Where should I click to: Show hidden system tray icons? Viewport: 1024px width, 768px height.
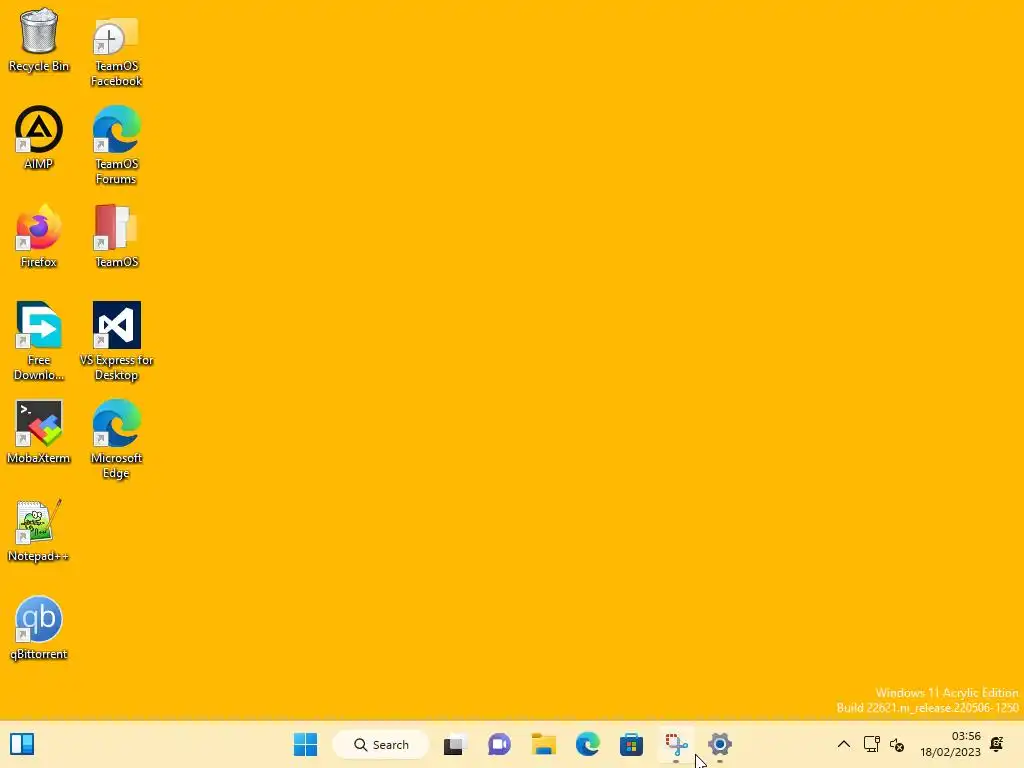tap(844, 744)
